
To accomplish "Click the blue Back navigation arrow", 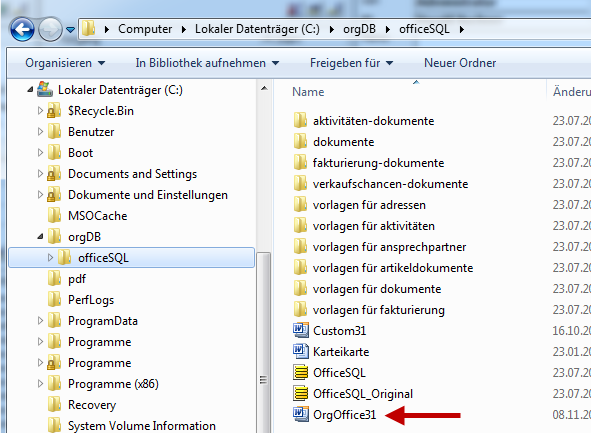I will 22,29.
